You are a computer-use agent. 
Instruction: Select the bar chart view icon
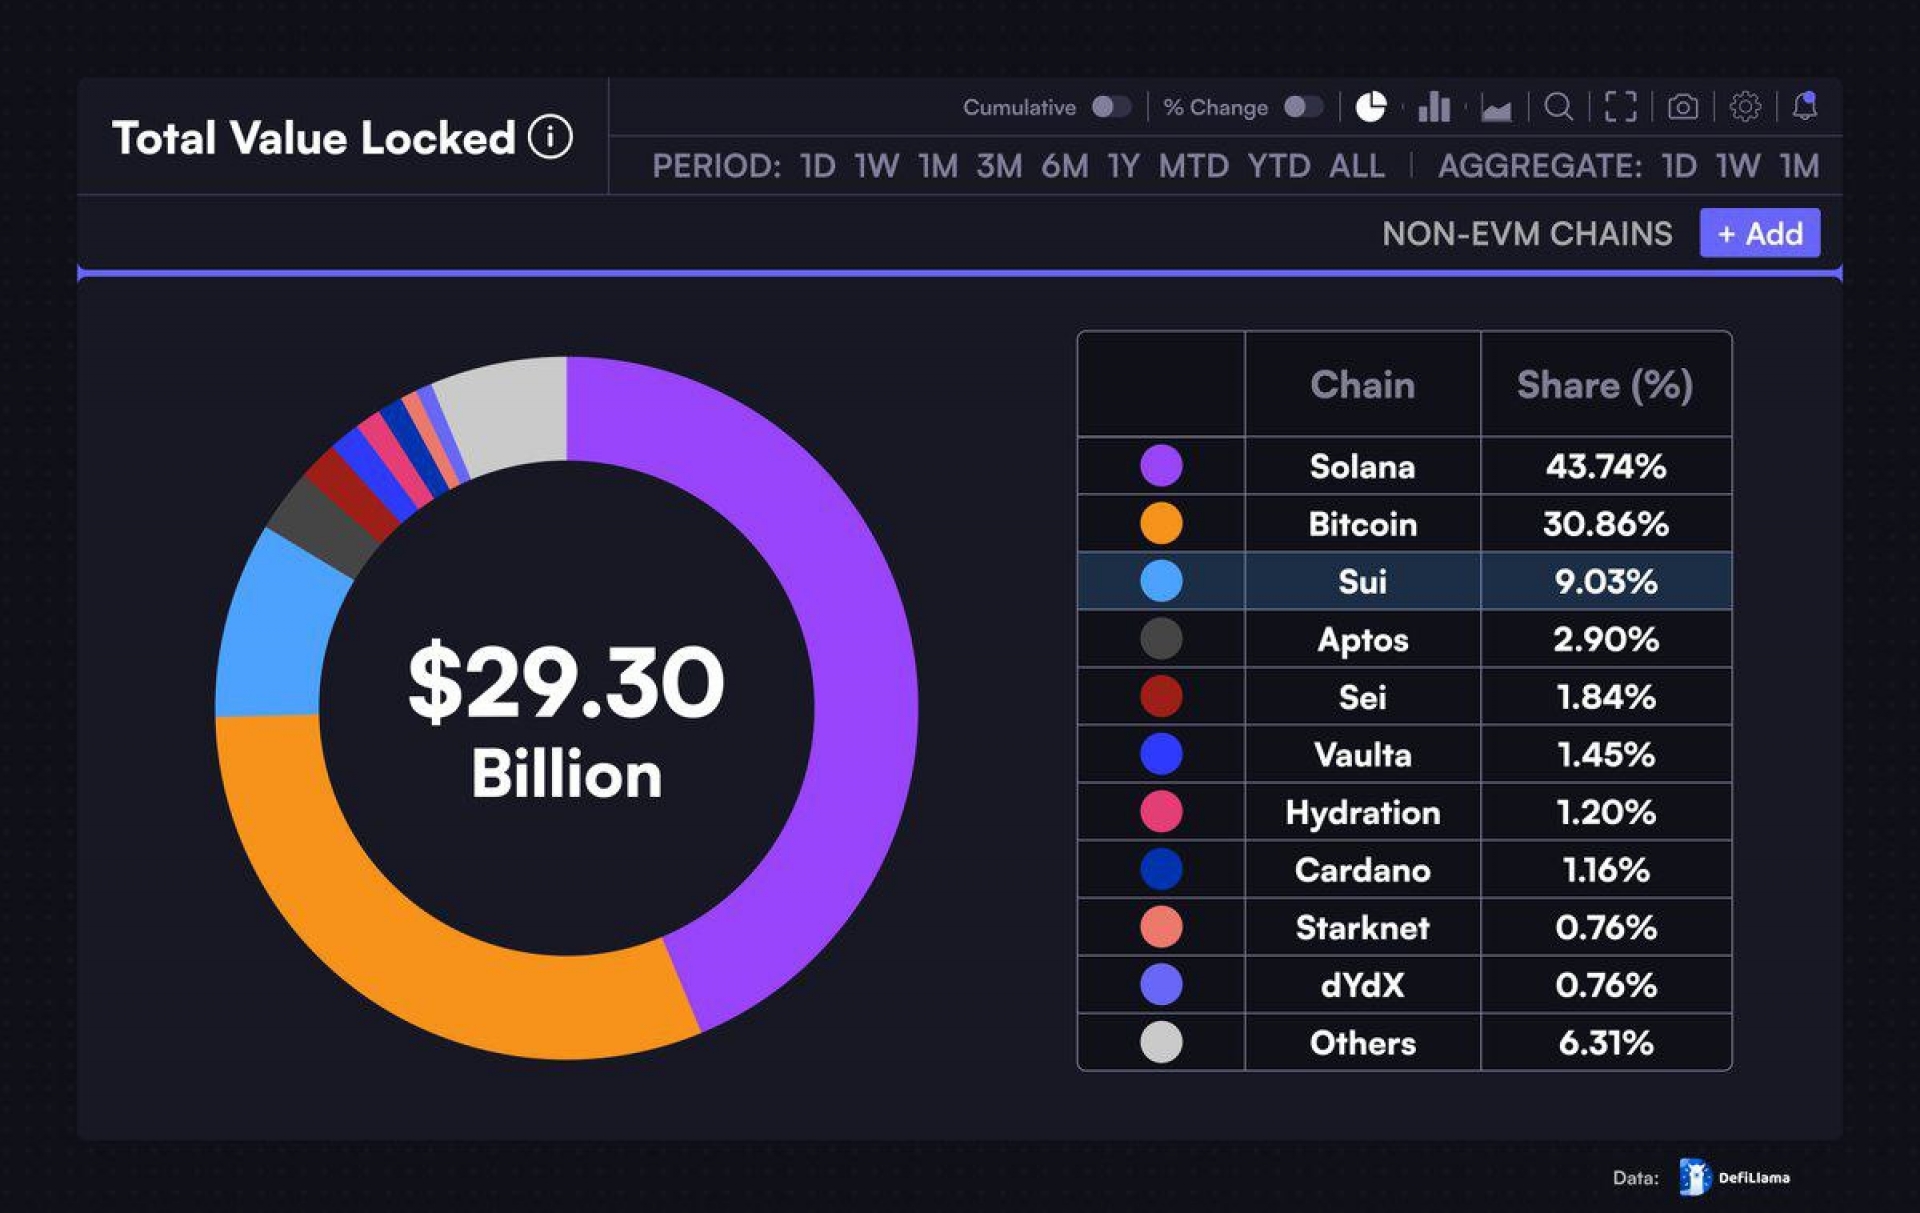(x=1434, y=107)
